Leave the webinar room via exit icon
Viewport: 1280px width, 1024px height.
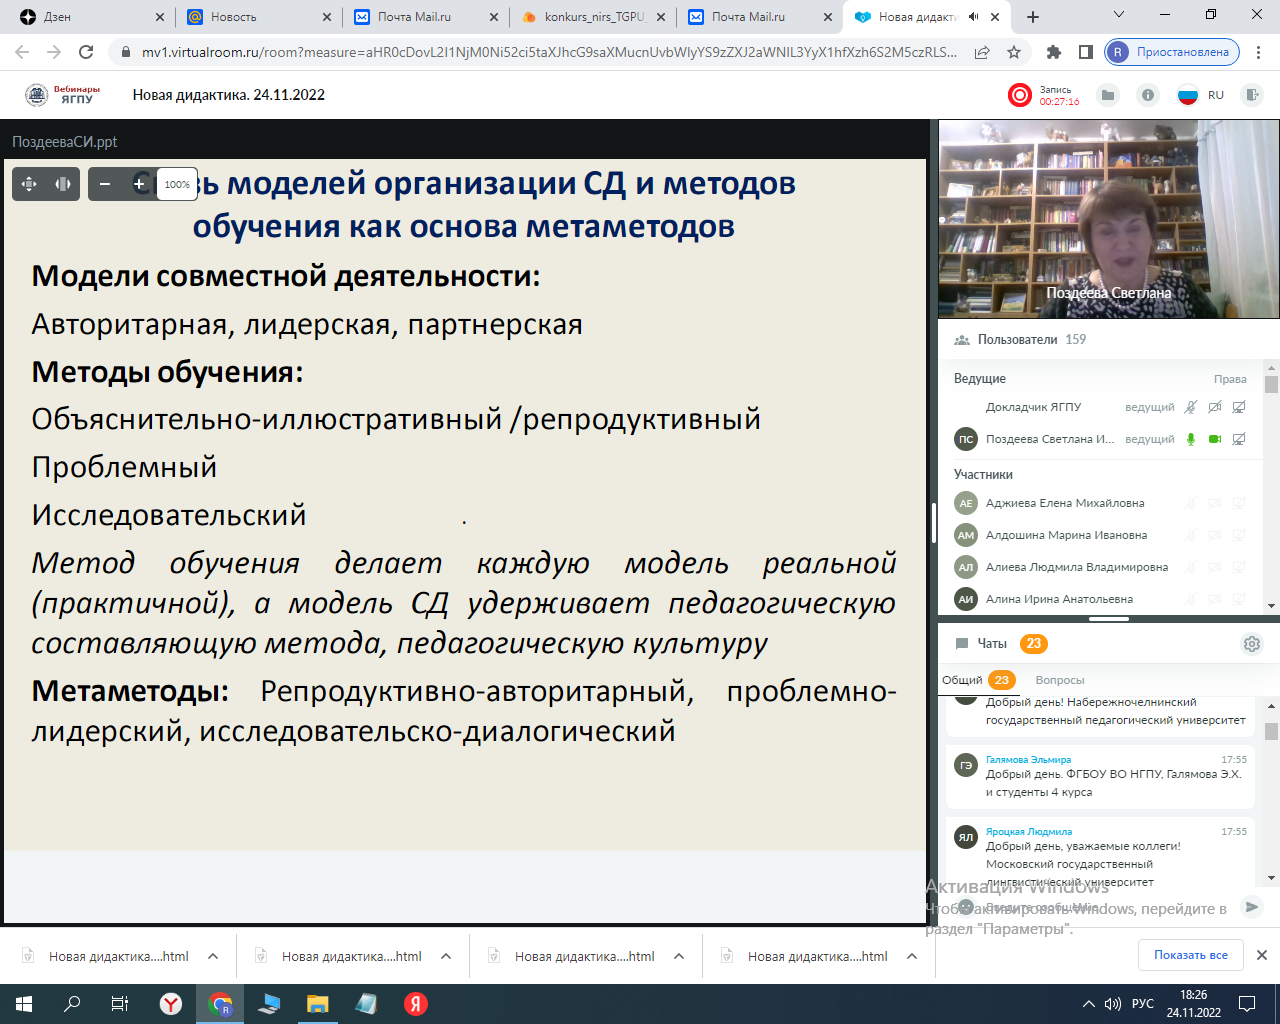click(x=1251, y=95)
